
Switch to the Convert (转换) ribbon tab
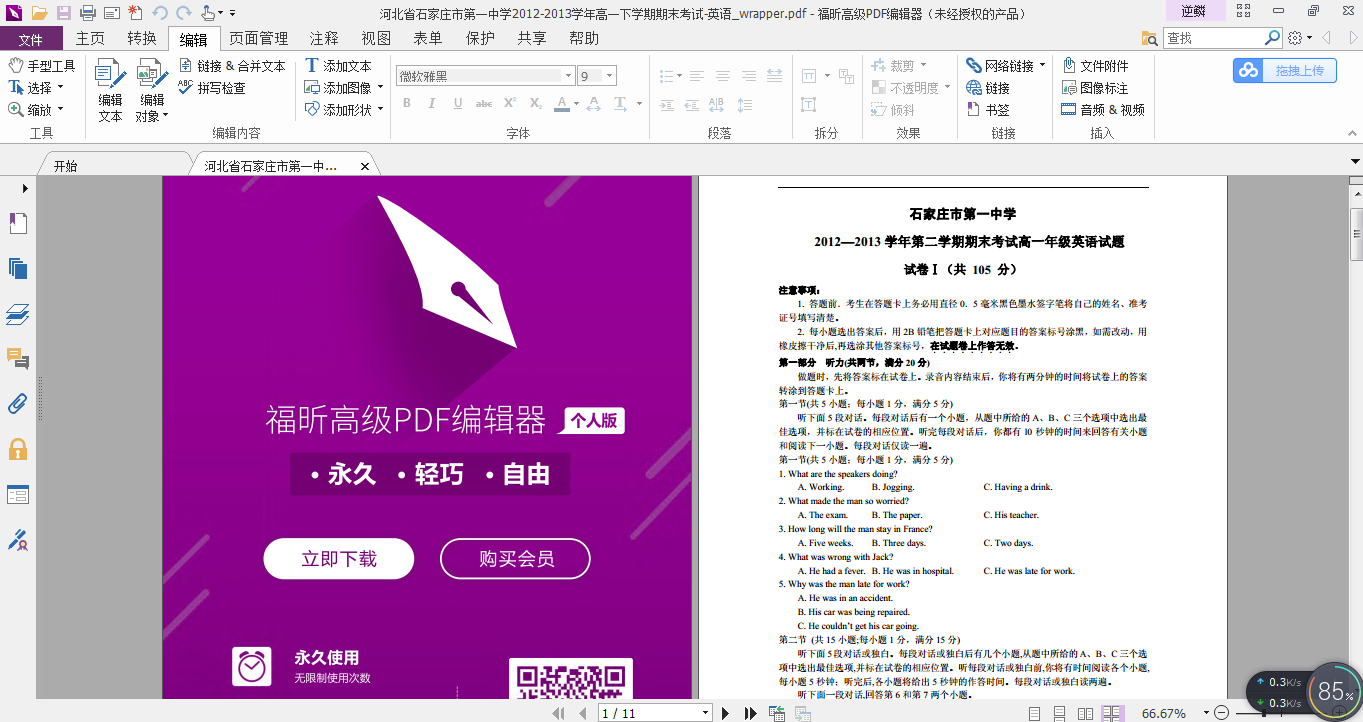pos(142,39)
